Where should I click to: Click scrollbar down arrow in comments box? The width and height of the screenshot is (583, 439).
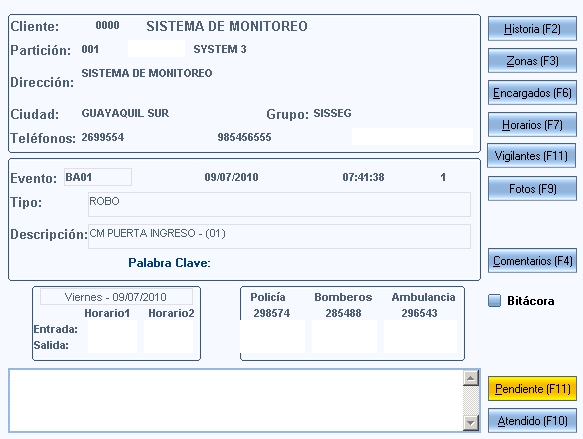[x=471, y=423]
